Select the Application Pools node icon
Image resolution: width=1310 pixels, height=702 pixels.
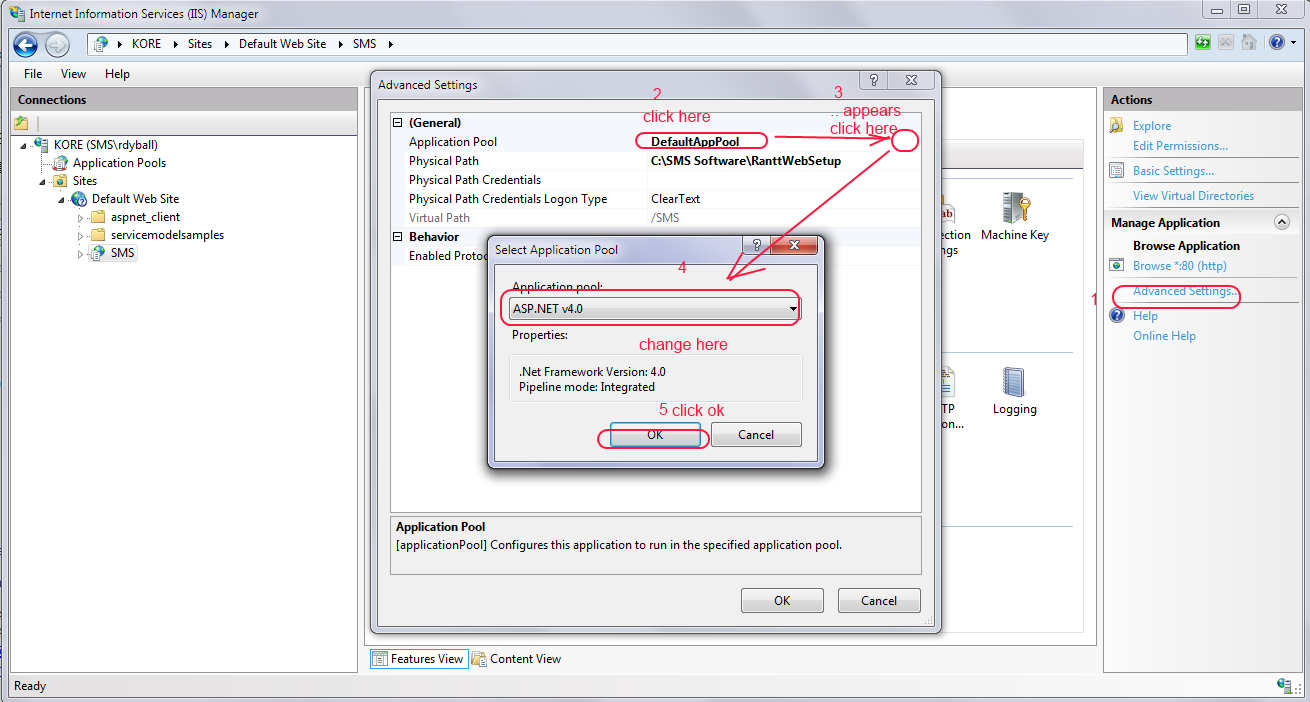[x=61, y=163]
